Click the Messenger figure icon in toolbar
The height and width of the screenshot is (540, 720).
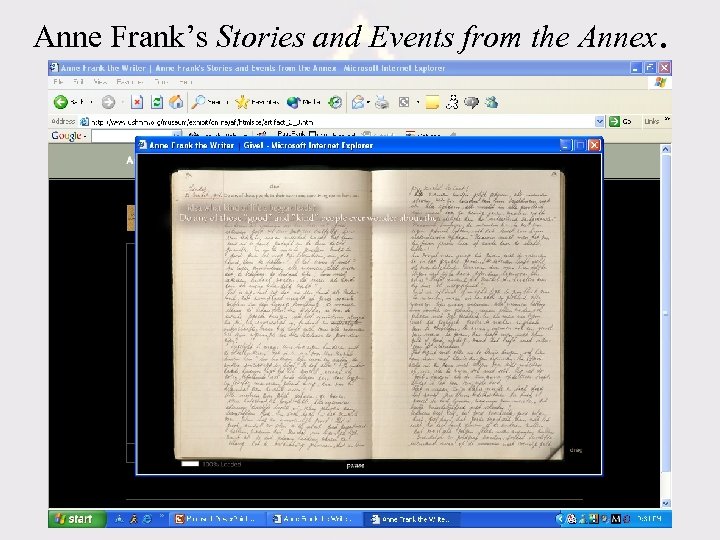[452, 102]
